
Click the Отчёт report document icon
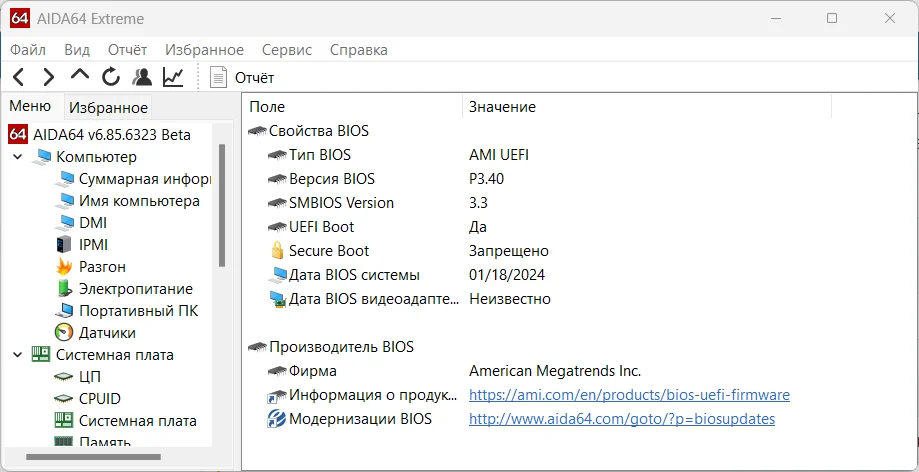tap(218, 77)
